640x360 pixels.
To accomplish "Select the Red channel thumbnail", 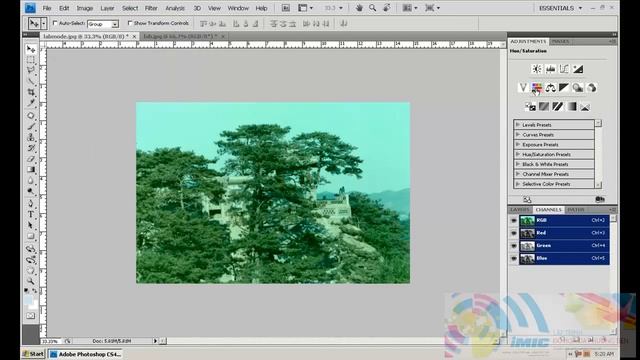I will [527, 233].
